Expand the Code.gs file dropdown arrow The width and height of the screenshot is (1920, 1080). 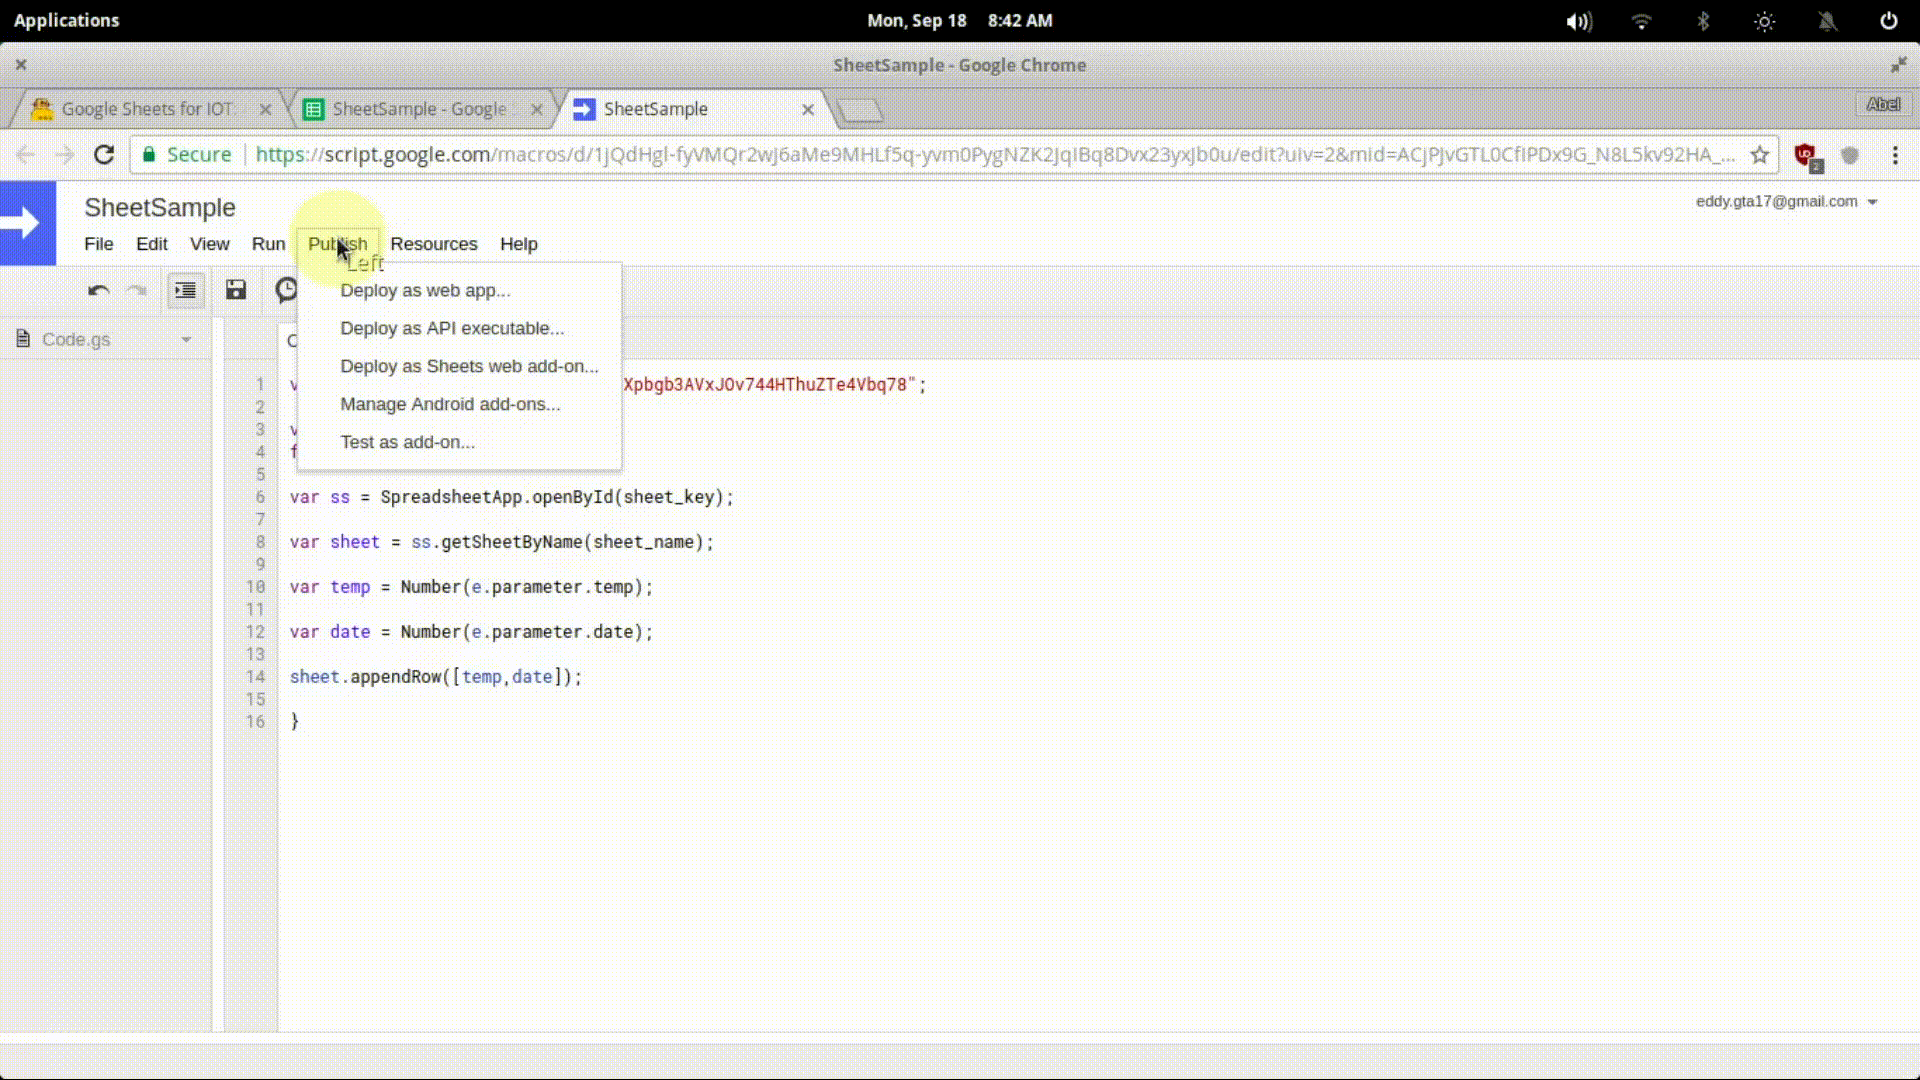pyautogui.click(x=186, y=340)
